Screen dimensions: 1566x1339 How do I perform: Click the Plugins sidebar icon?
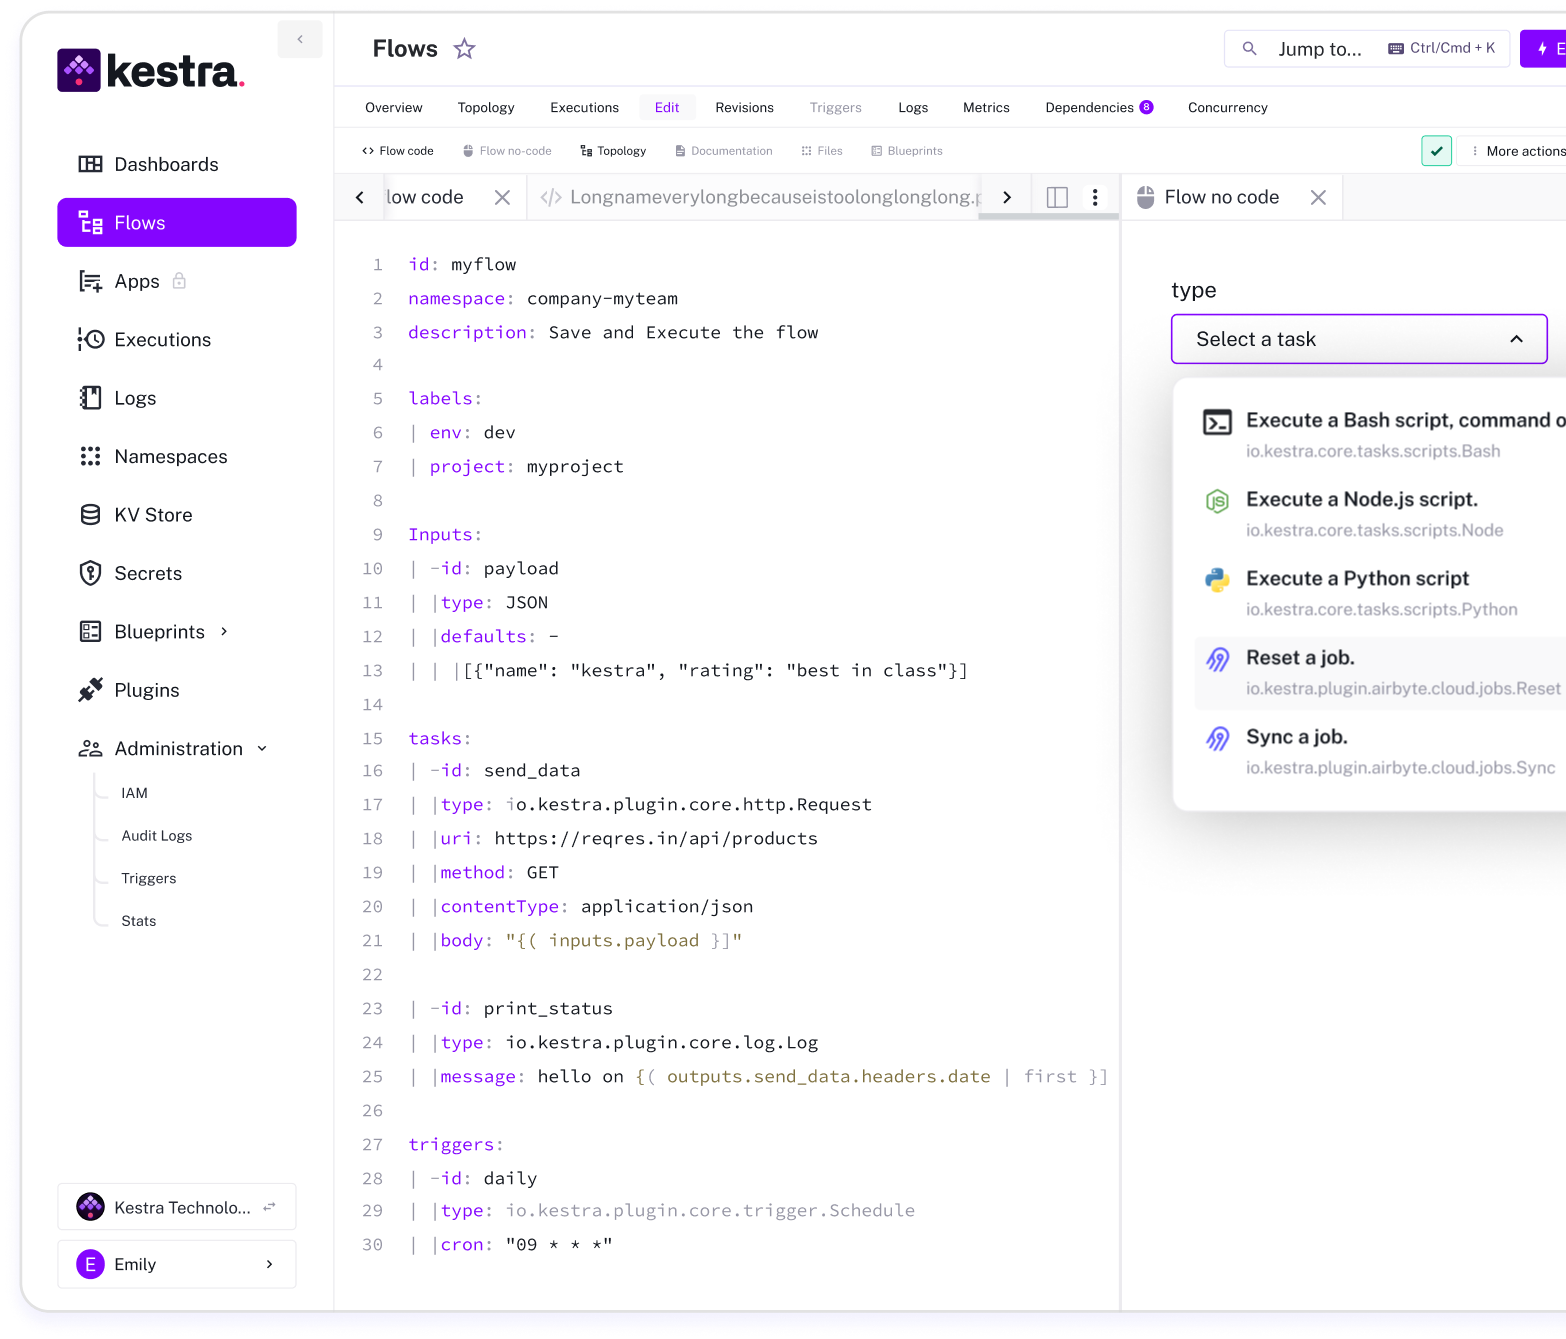[91, 690]
